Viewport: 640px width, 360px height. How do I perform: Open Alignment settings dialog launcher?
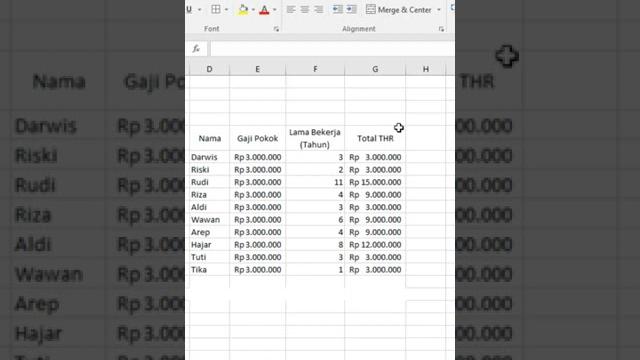441,29
